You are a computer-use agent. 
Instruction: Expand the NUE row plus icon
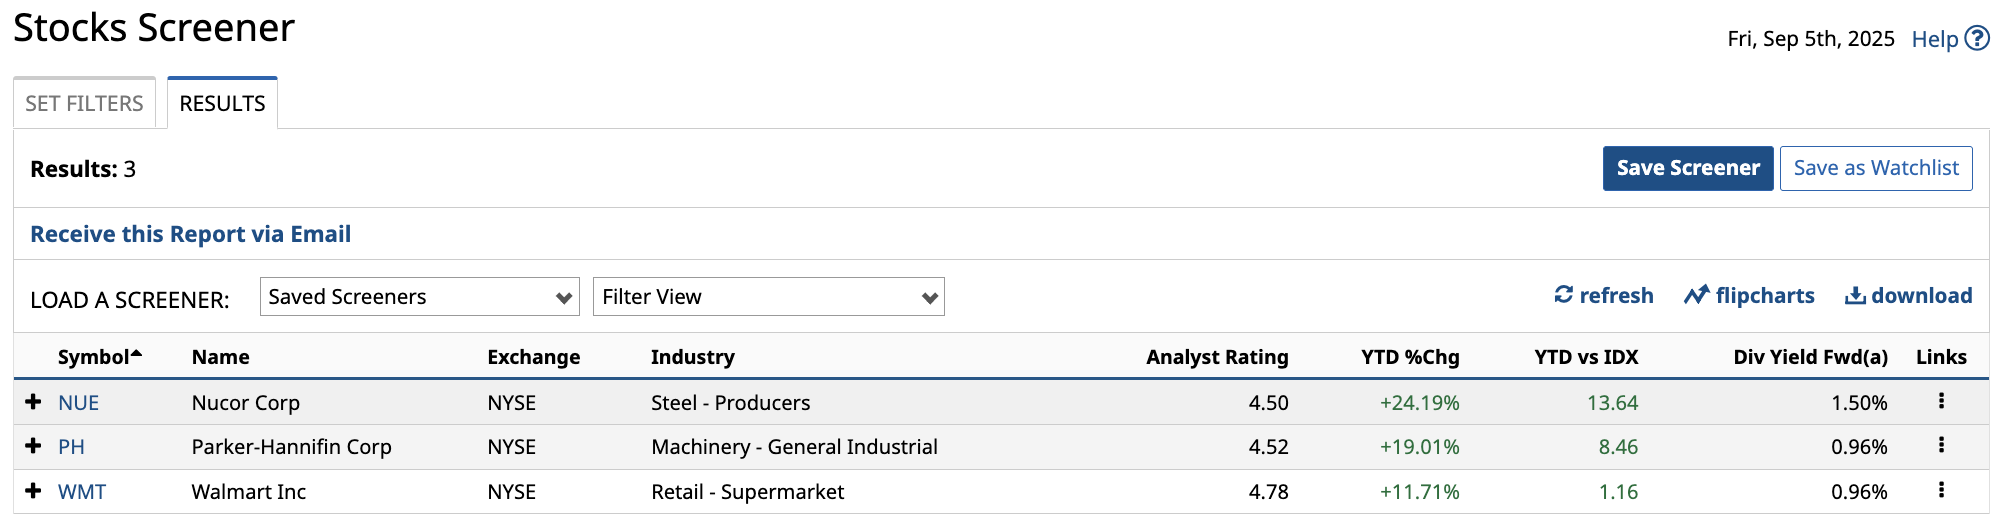point(33,401)
